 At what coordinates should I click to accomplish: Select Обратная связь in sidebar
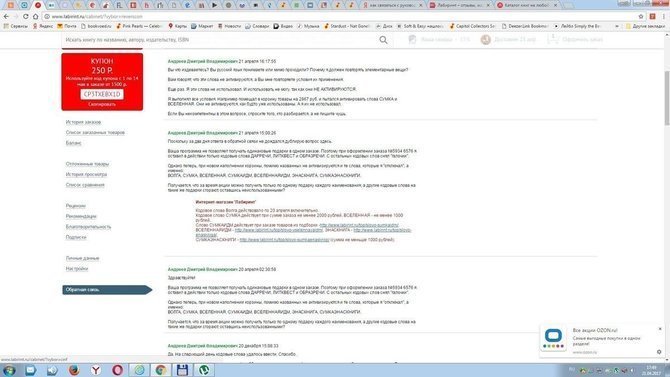point(107,290)
